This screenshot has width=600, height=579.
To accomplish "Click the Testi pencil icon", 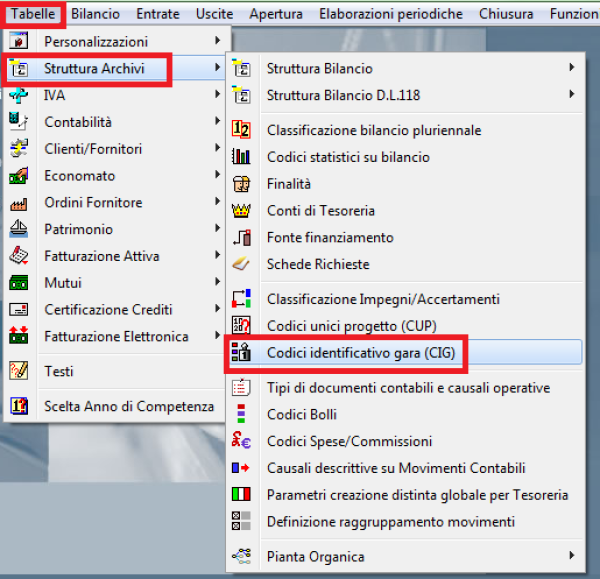I will coord(18,371).
